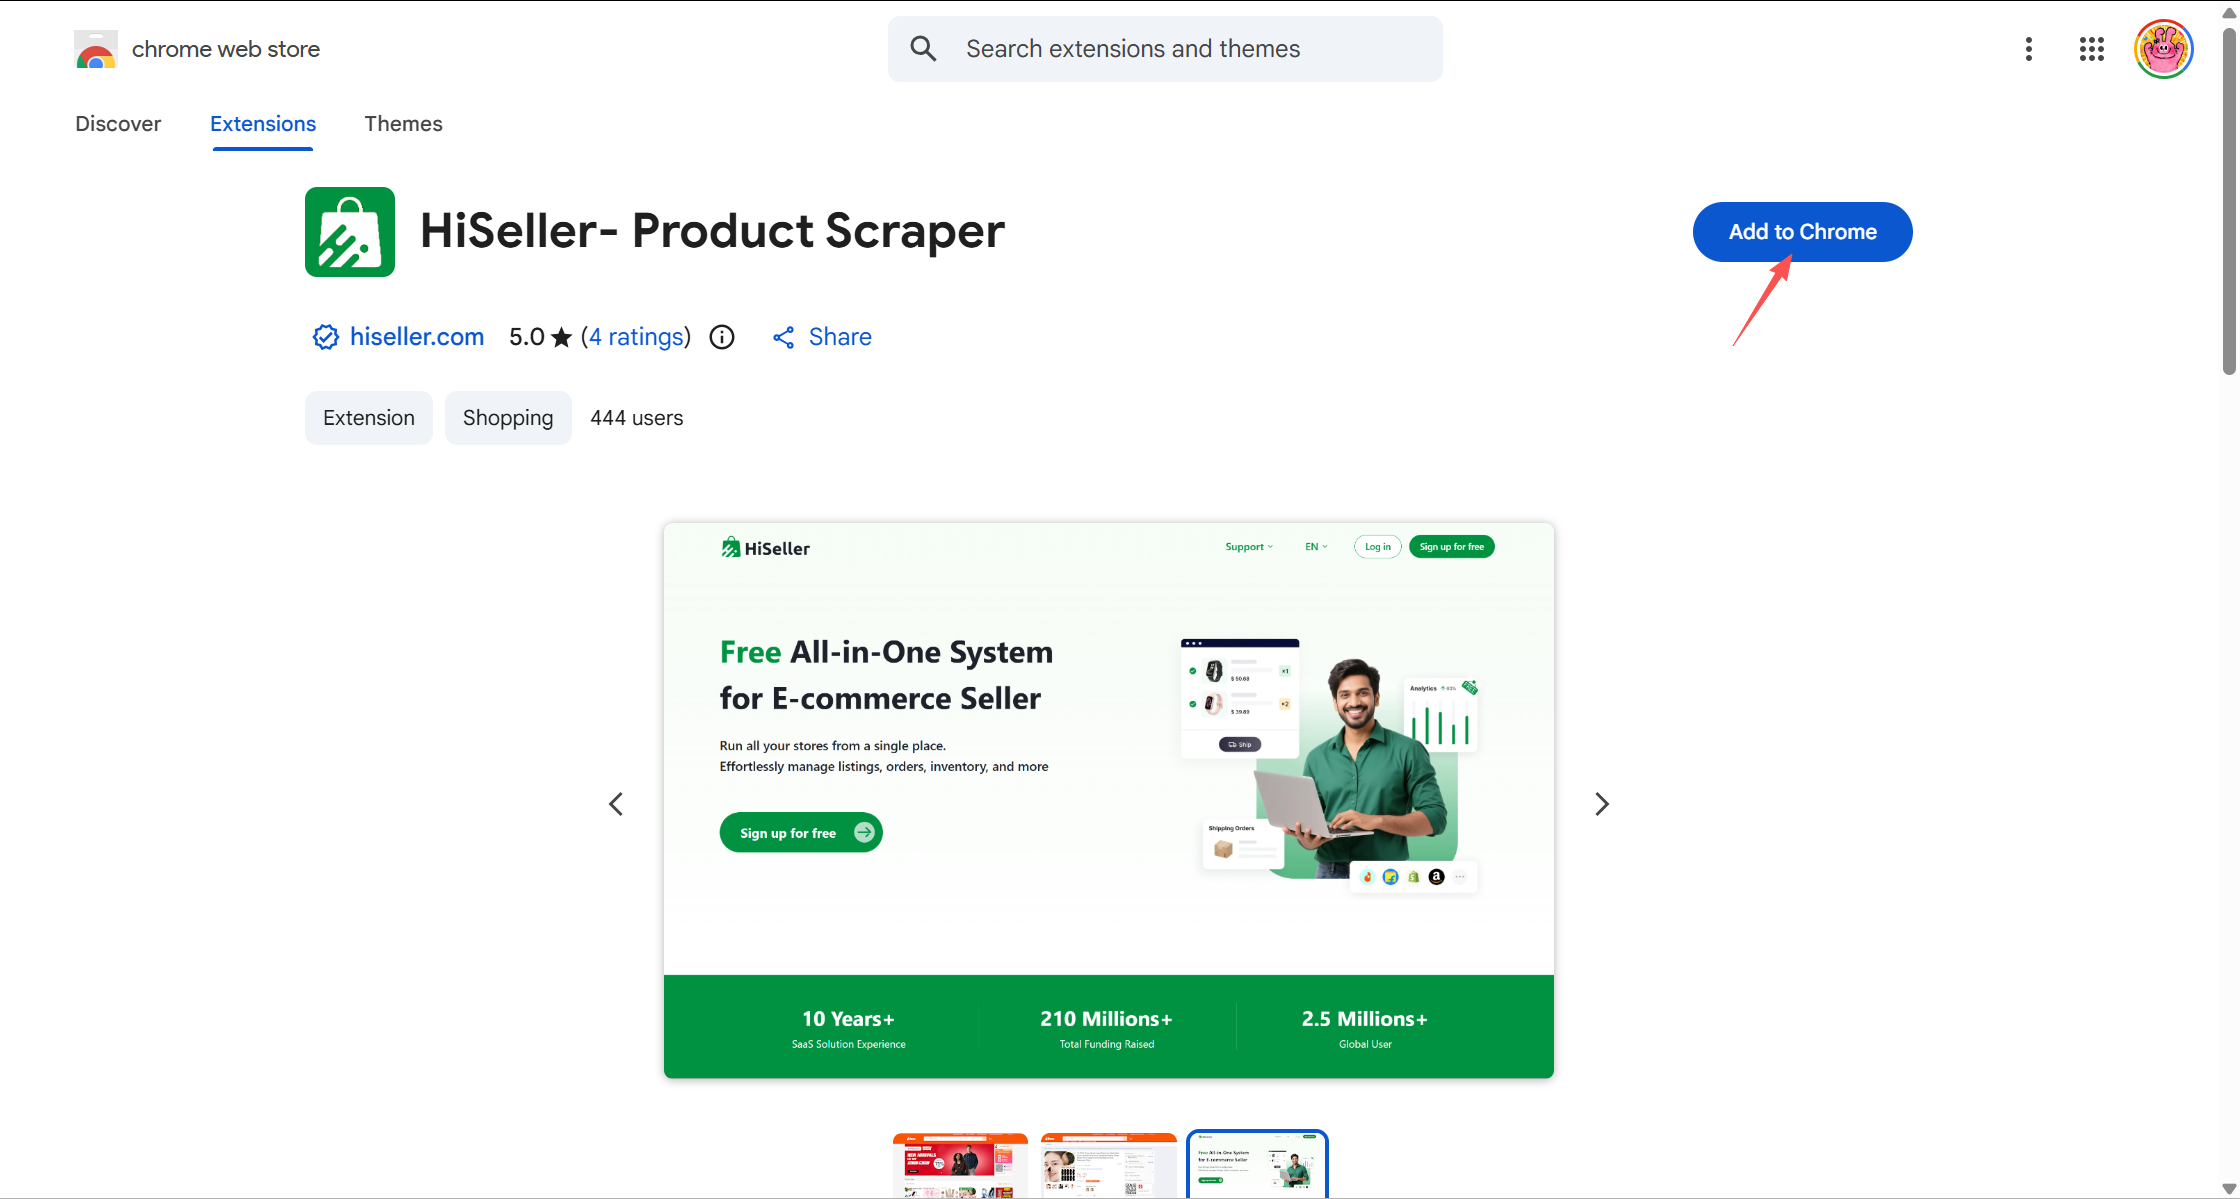
Task: Click the Search extensions and themes field
Action: pos(1165,49)
